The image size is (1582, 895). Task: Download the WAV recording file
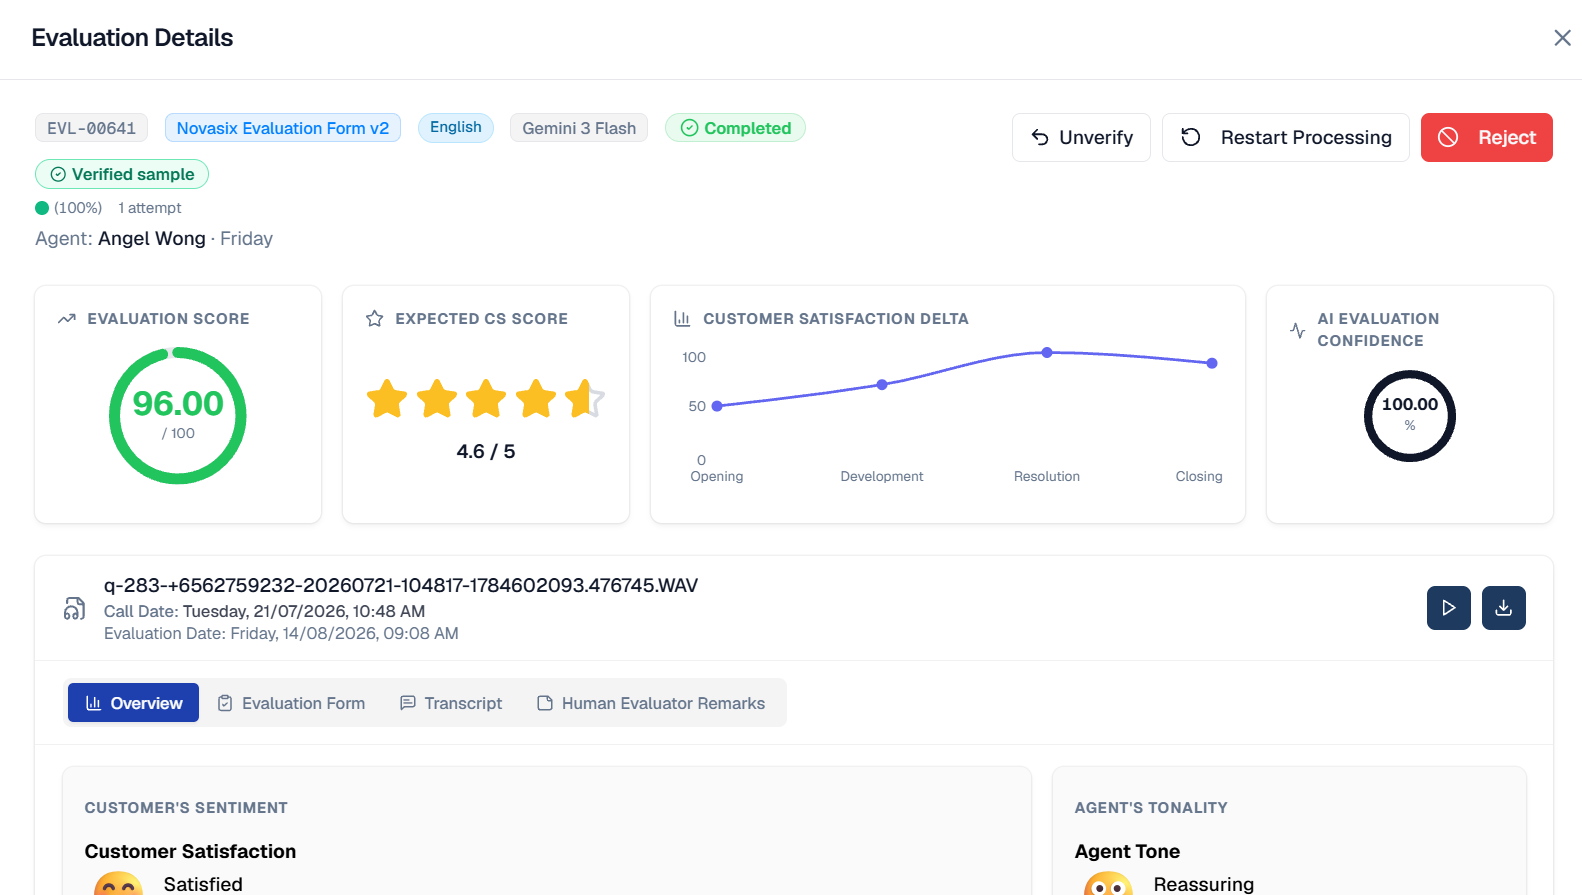pyautogui.click(x=1503, y=608)
